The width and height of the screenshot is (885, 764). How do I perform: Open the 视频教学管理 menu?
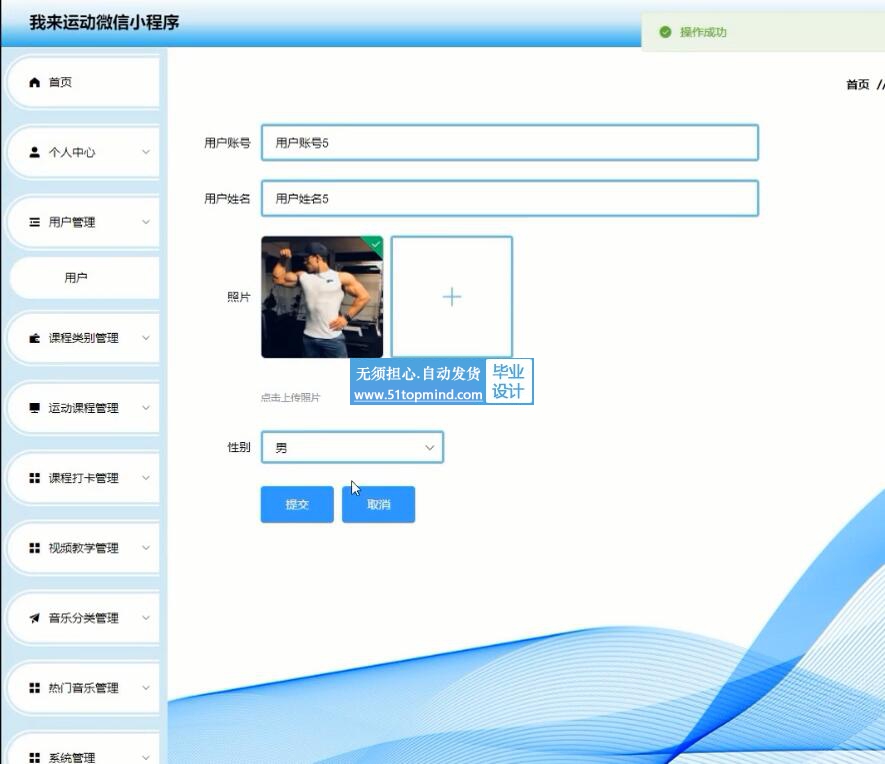[x=84, y=548]
